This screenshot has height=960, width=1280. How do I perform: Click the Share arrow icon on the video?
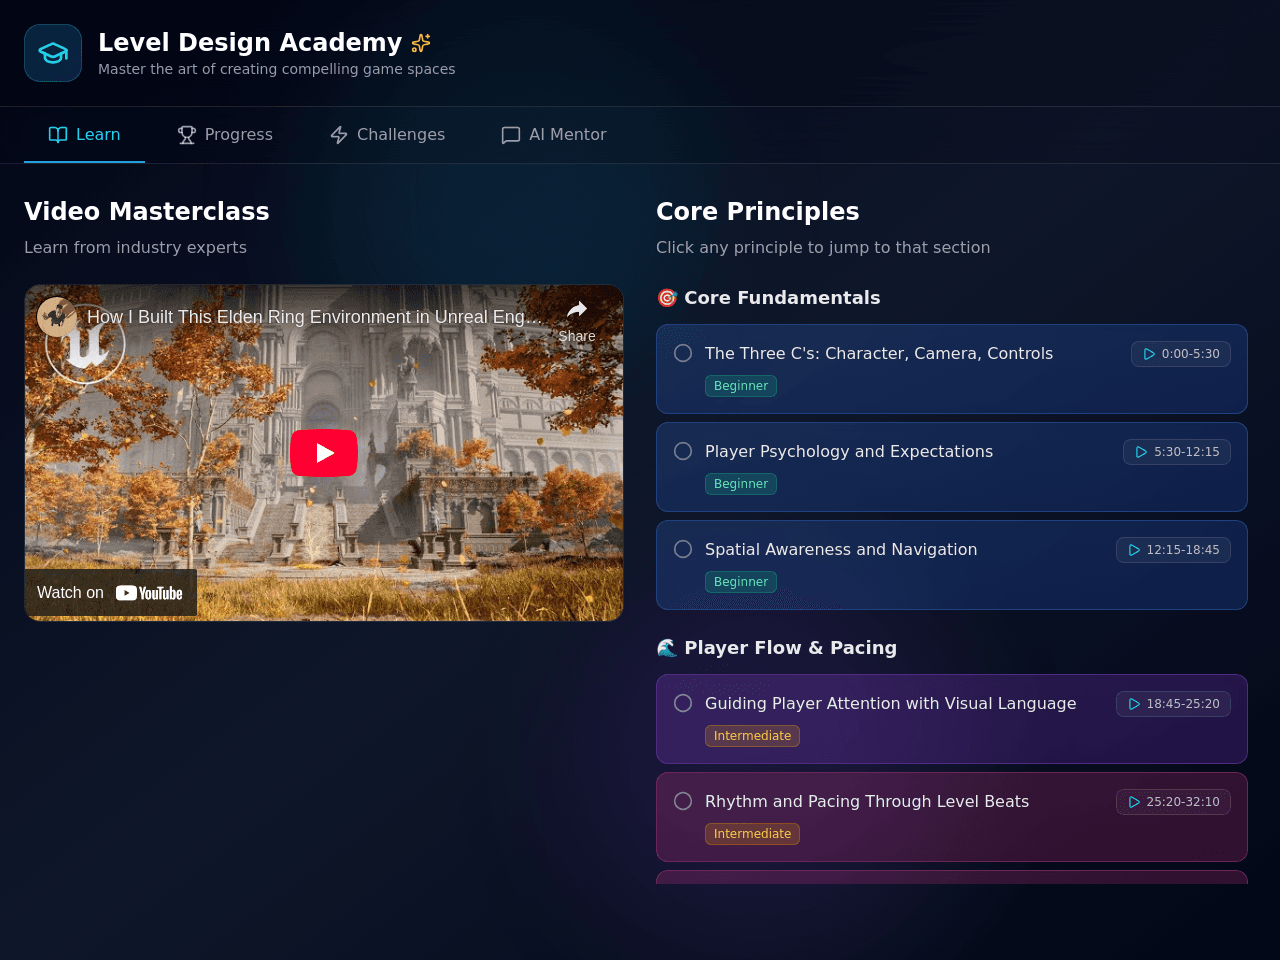coord(577,310)
